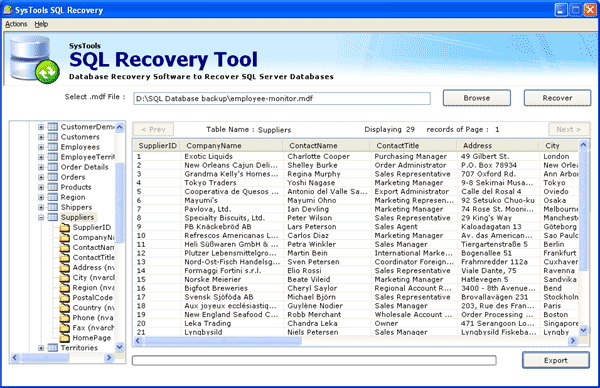Click the Export button

556,360
